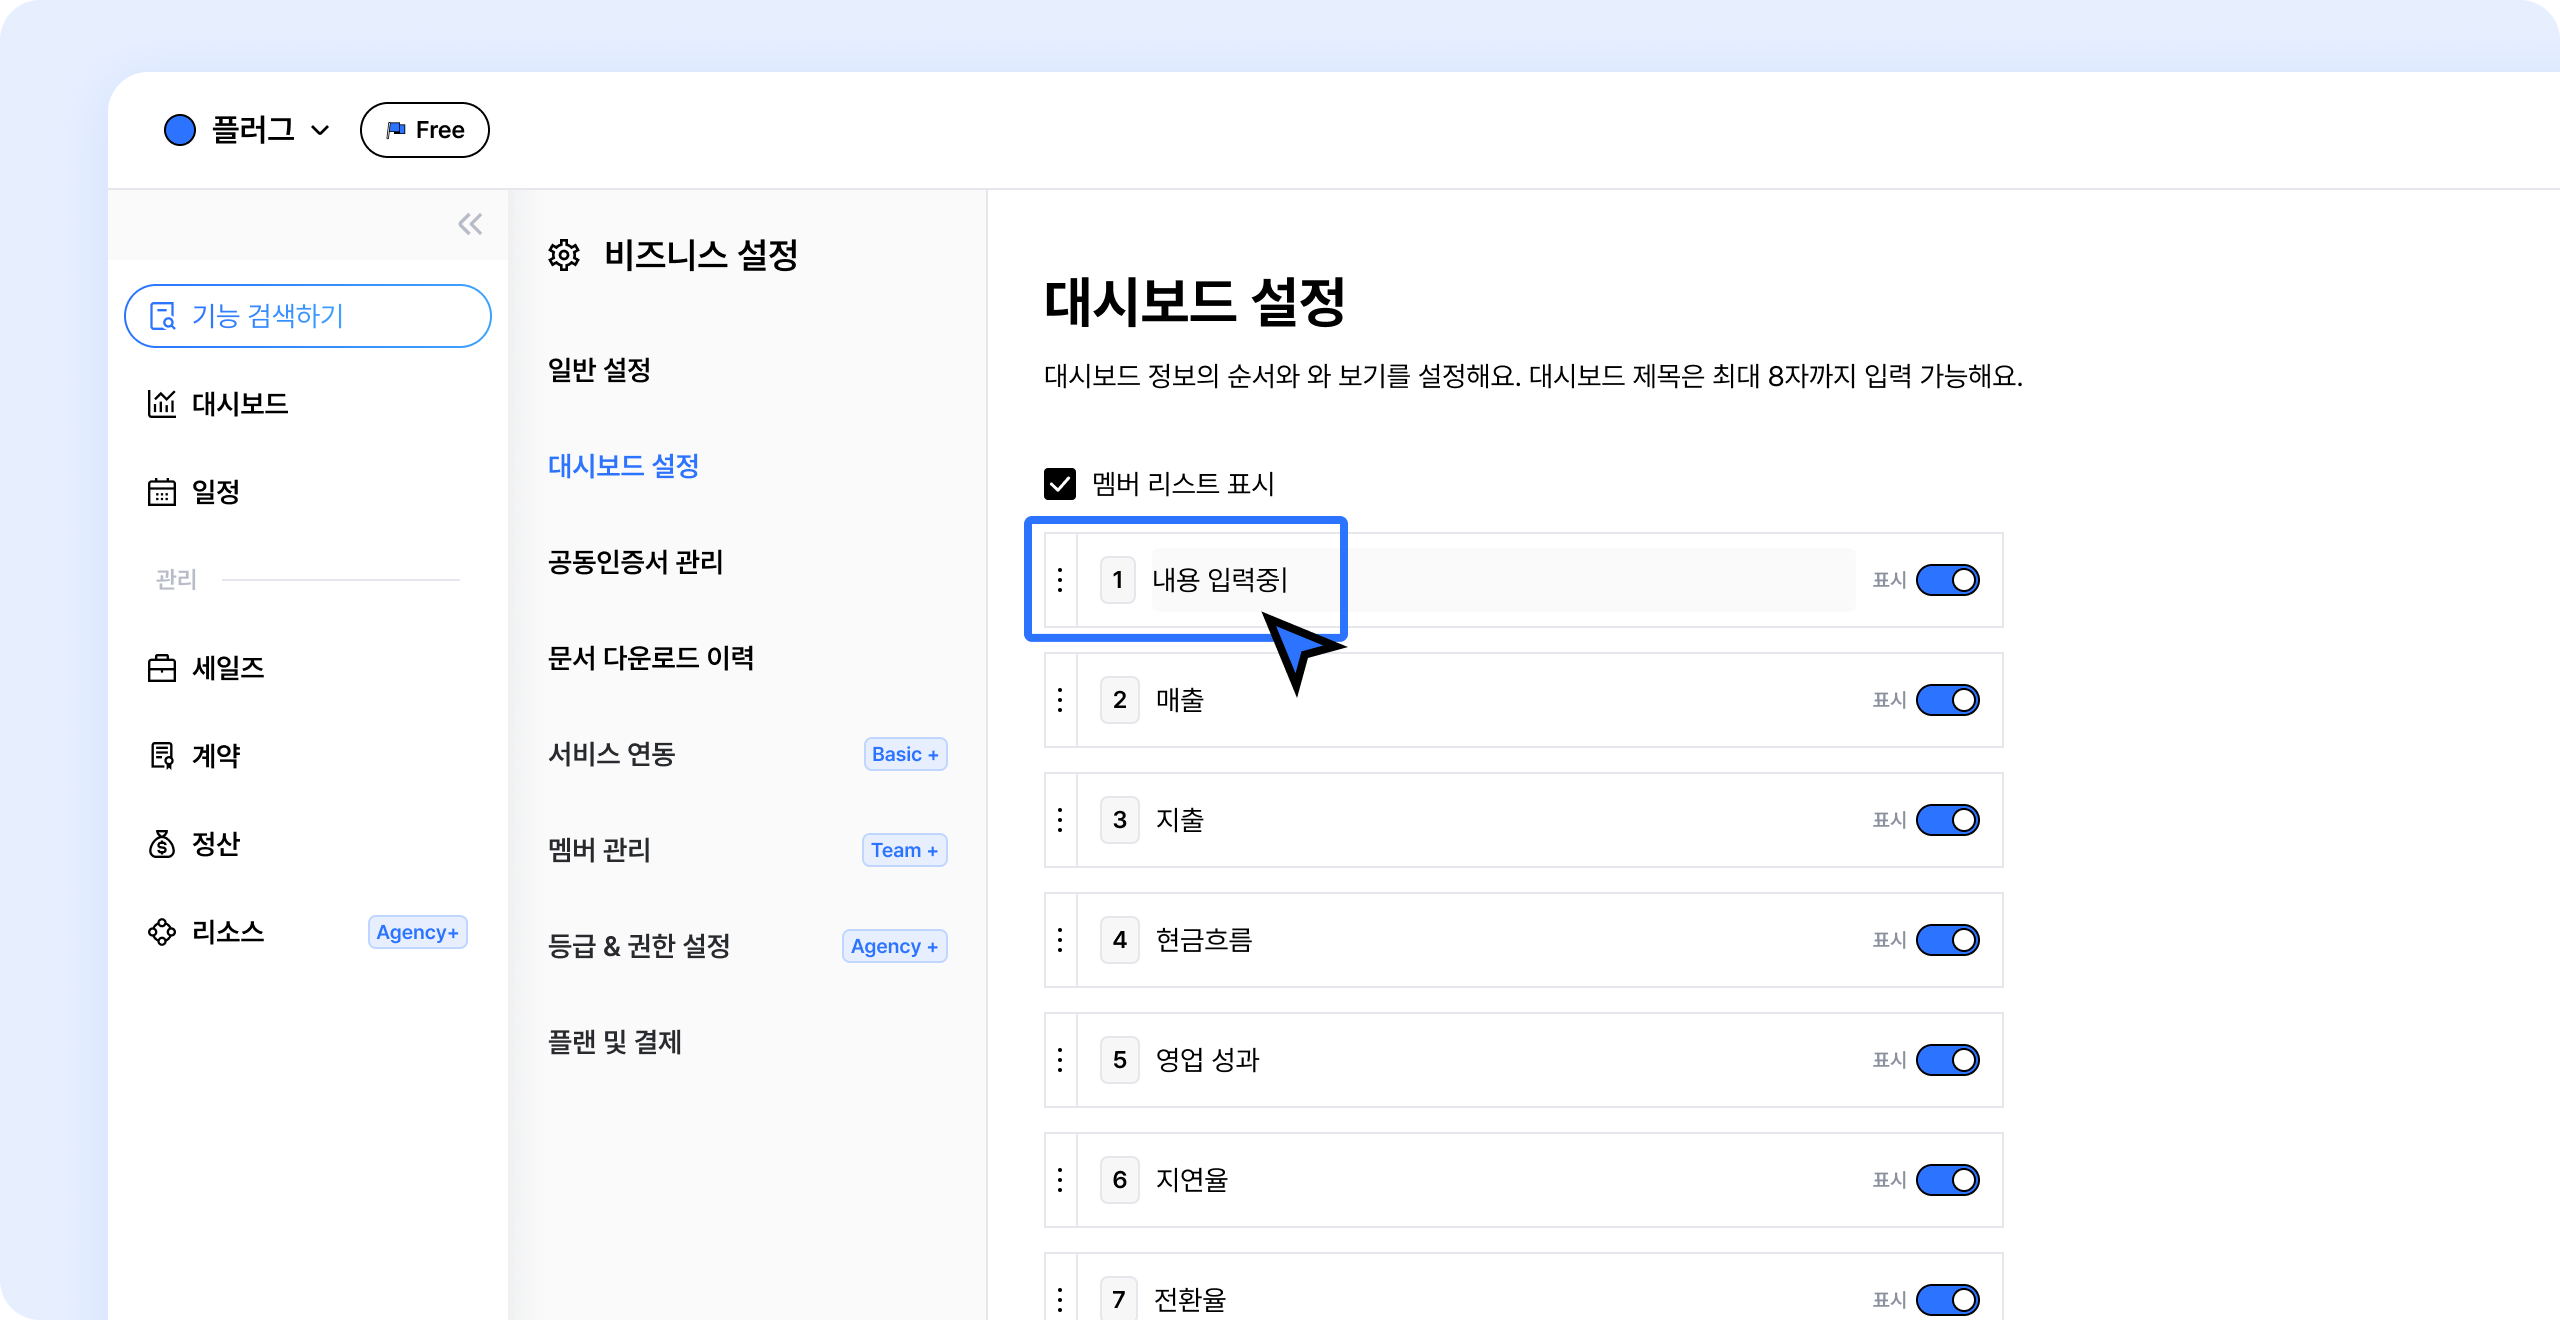Go to 문서 다운로드 이력
This screenshot has width=2560, height=1320.
[x=651, y=658]
